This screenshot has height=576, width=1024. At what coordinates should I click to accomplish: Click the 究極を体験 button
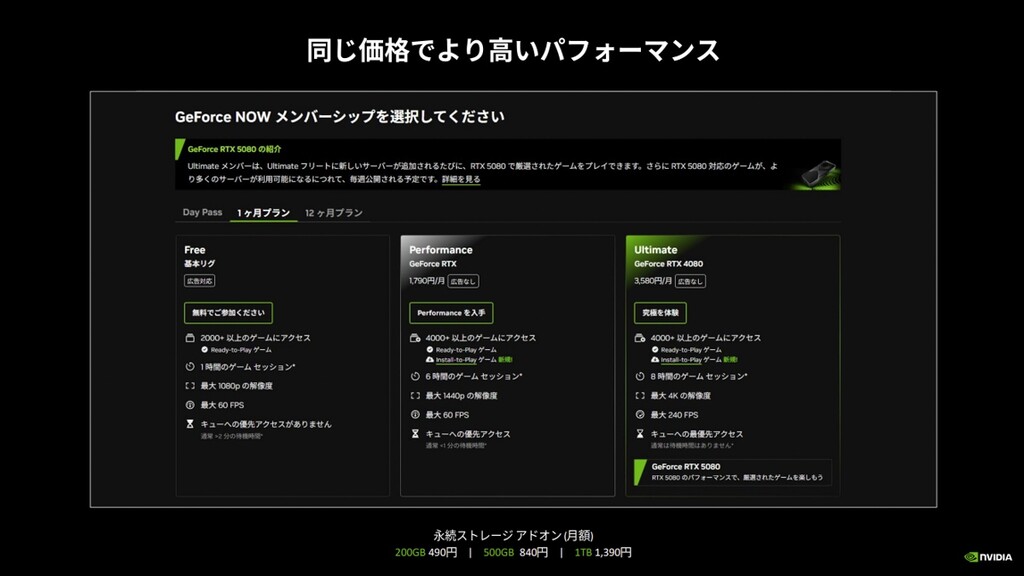click(x=660, y=313)
